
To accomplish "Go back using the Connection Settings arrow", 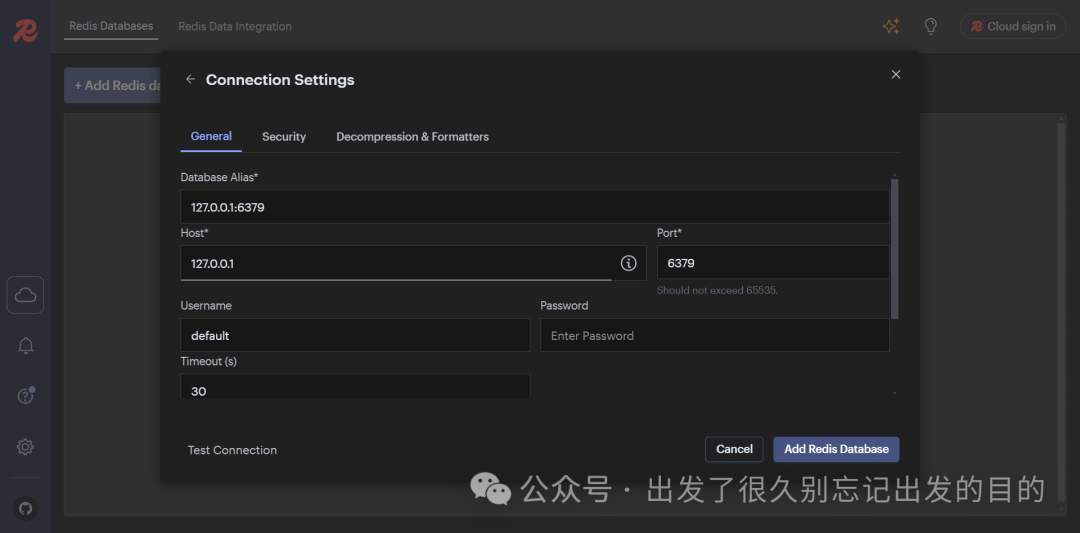I will [190, 80].
